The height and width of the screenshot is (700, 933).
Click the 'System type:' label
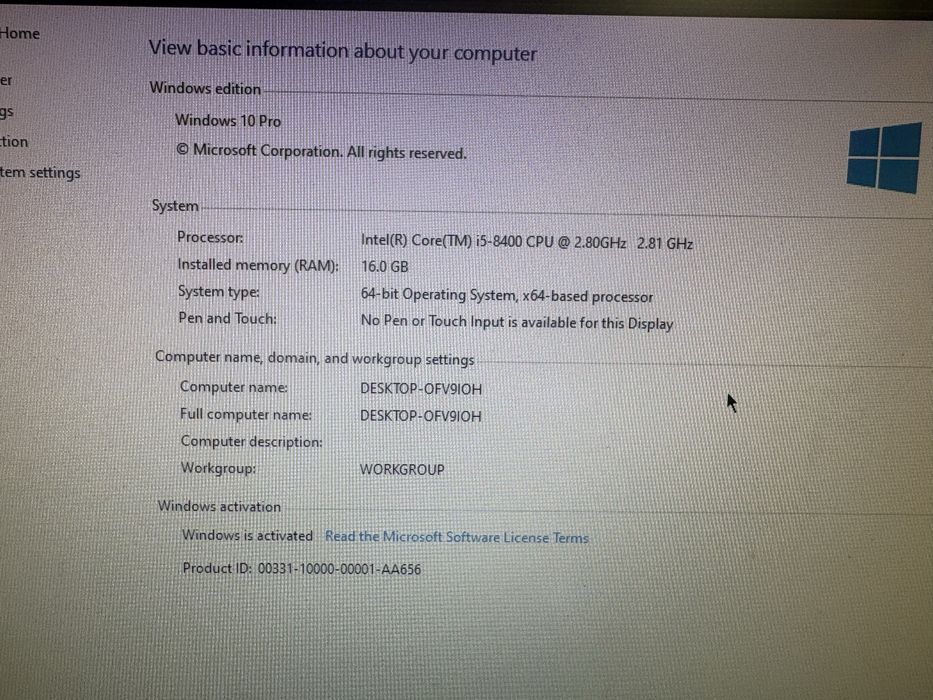[218, 292]
